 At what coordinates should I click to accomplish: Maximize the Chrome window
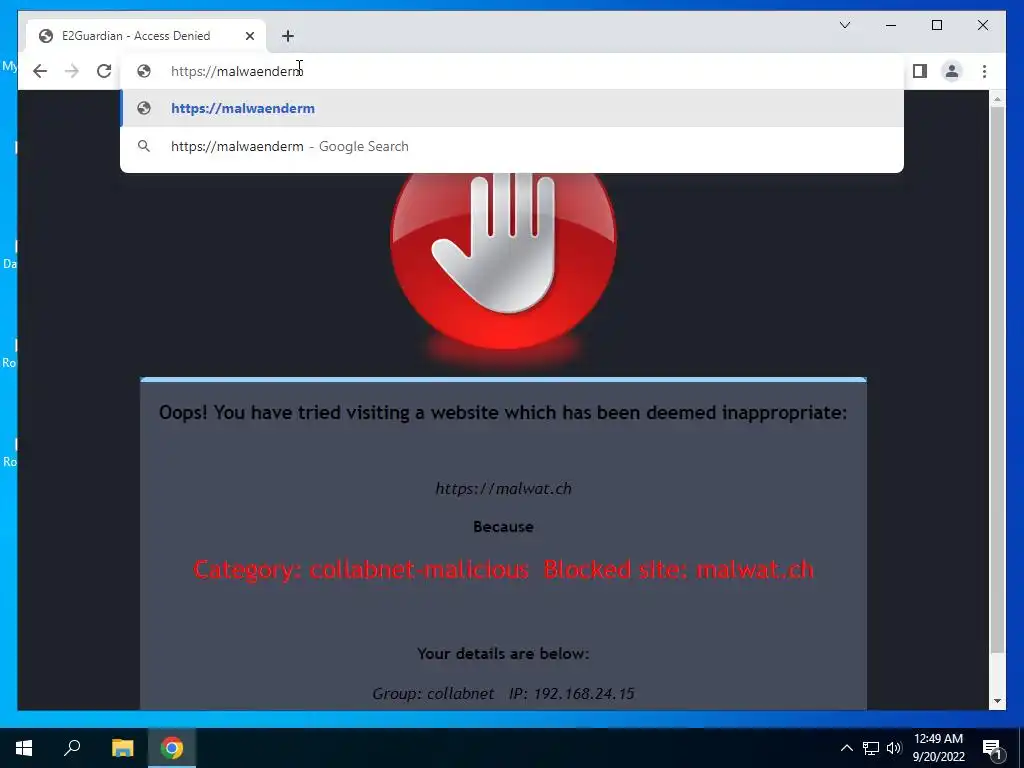click(x=936, y=25)
